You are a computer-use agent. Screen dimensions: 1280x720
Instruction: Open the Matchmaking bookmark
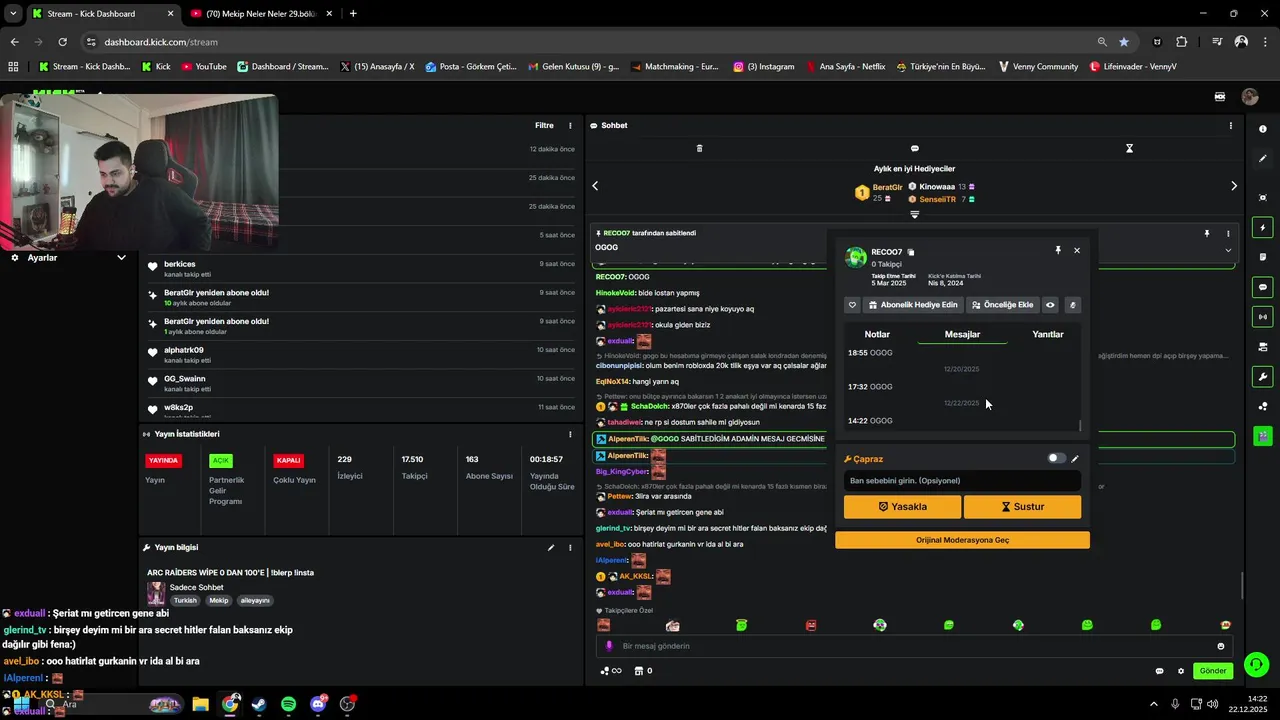[675, 67]
